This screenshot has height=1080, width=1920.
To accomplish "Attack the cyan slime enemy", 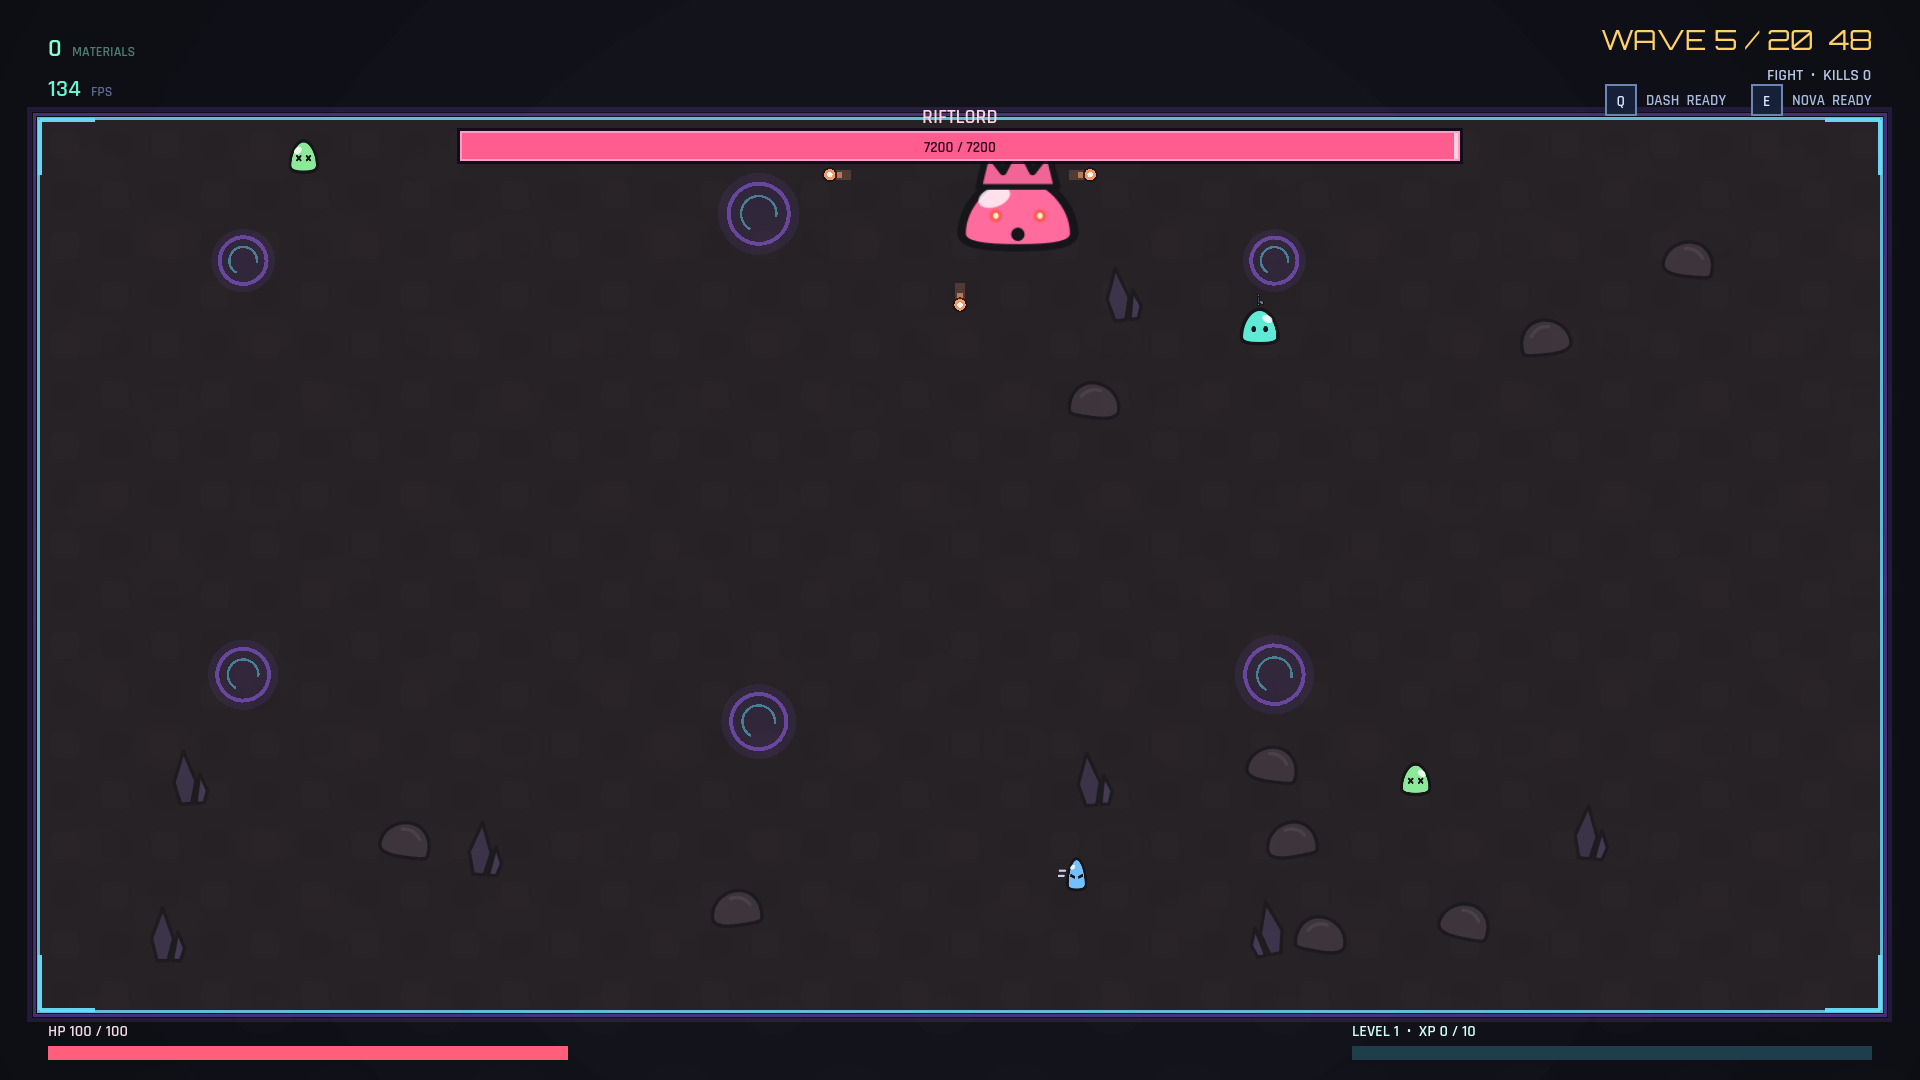I will coord(1259,327).
